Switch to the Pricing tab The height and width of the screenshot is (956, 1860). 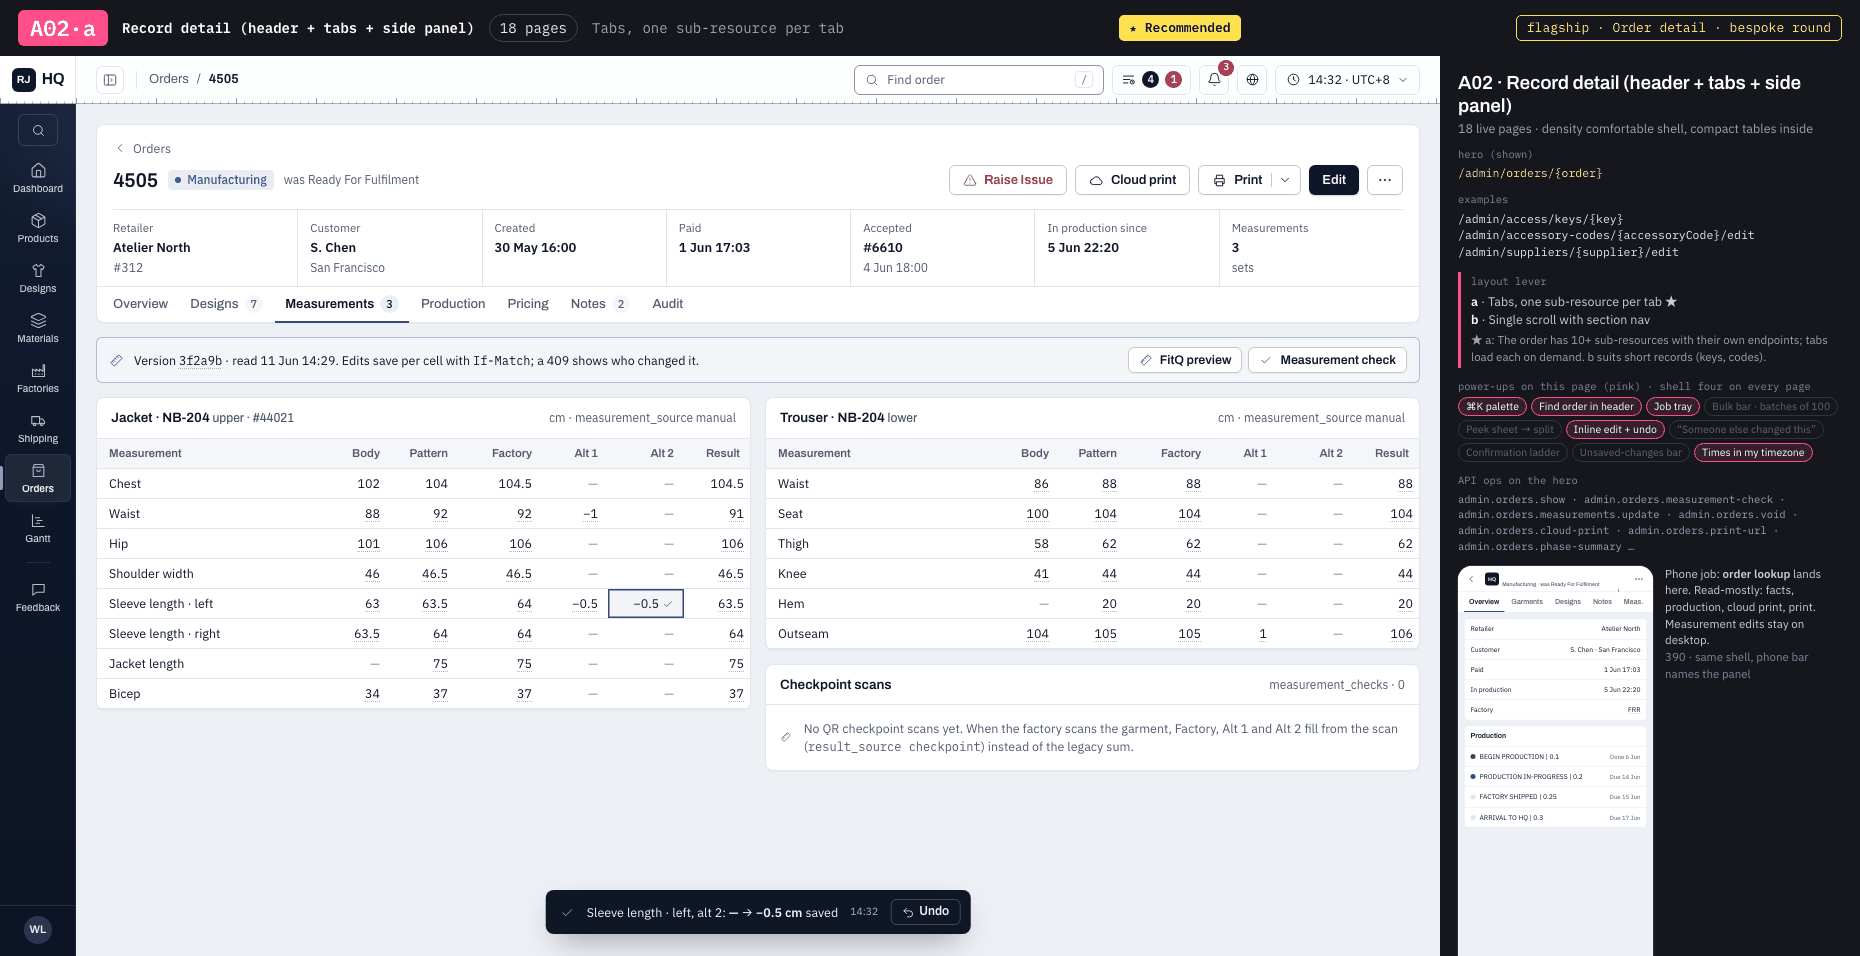(x=528, y=304)
